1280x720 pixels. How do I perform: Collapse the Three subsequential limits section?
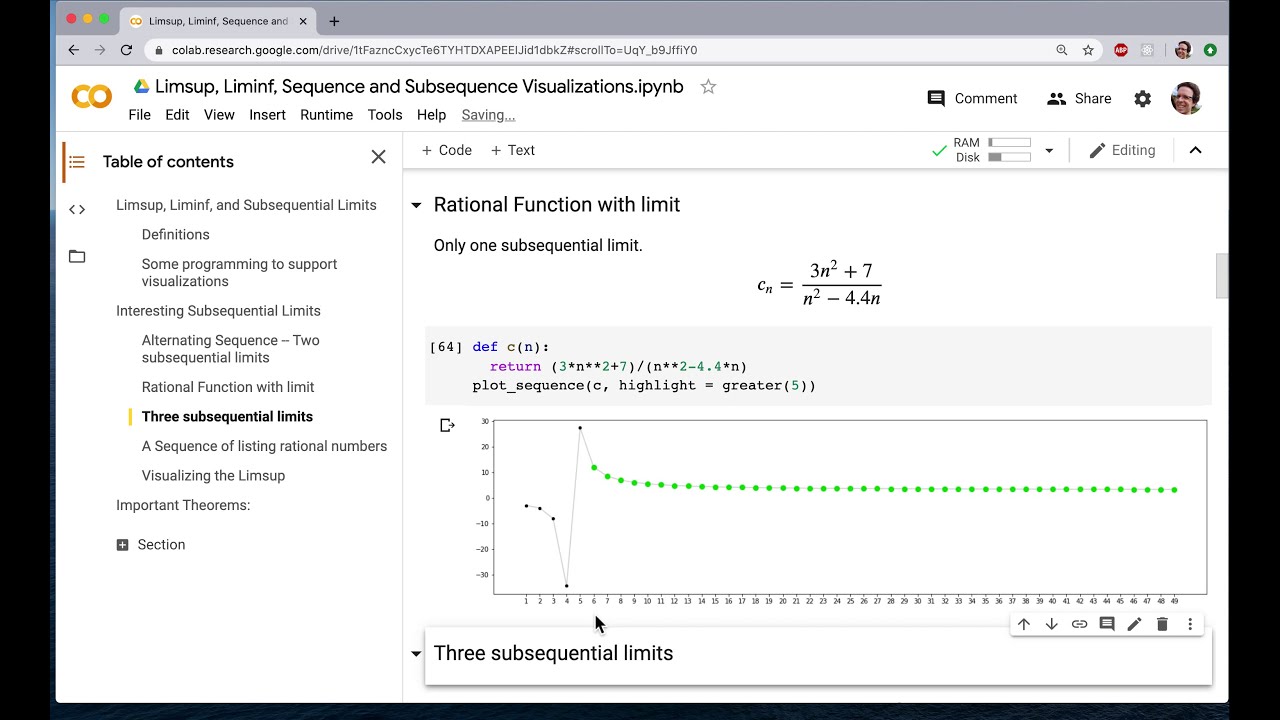[416, 654]
